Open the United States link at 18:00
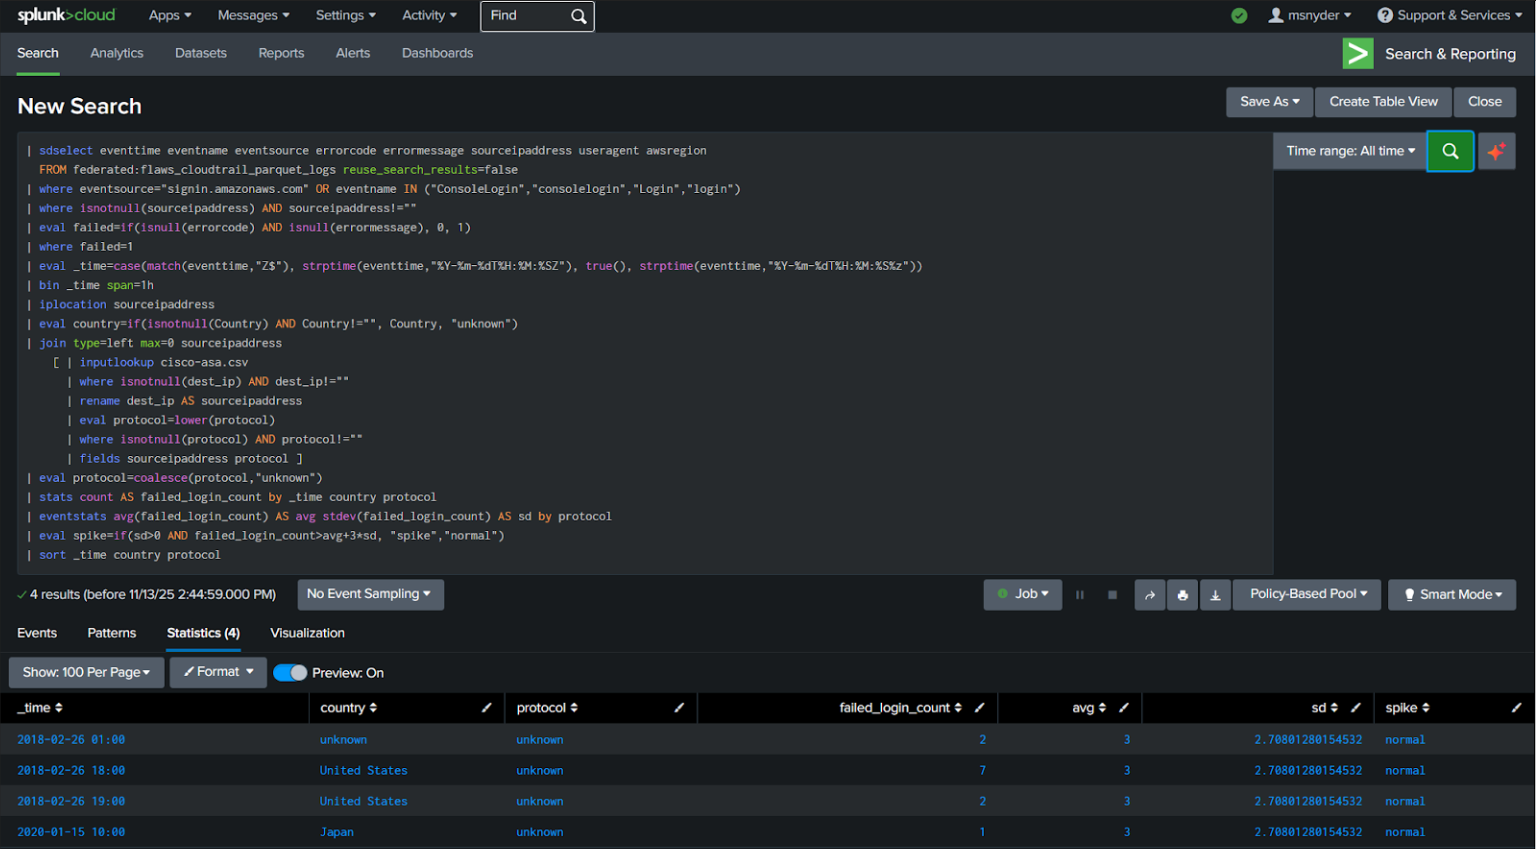 coord(363,771)
